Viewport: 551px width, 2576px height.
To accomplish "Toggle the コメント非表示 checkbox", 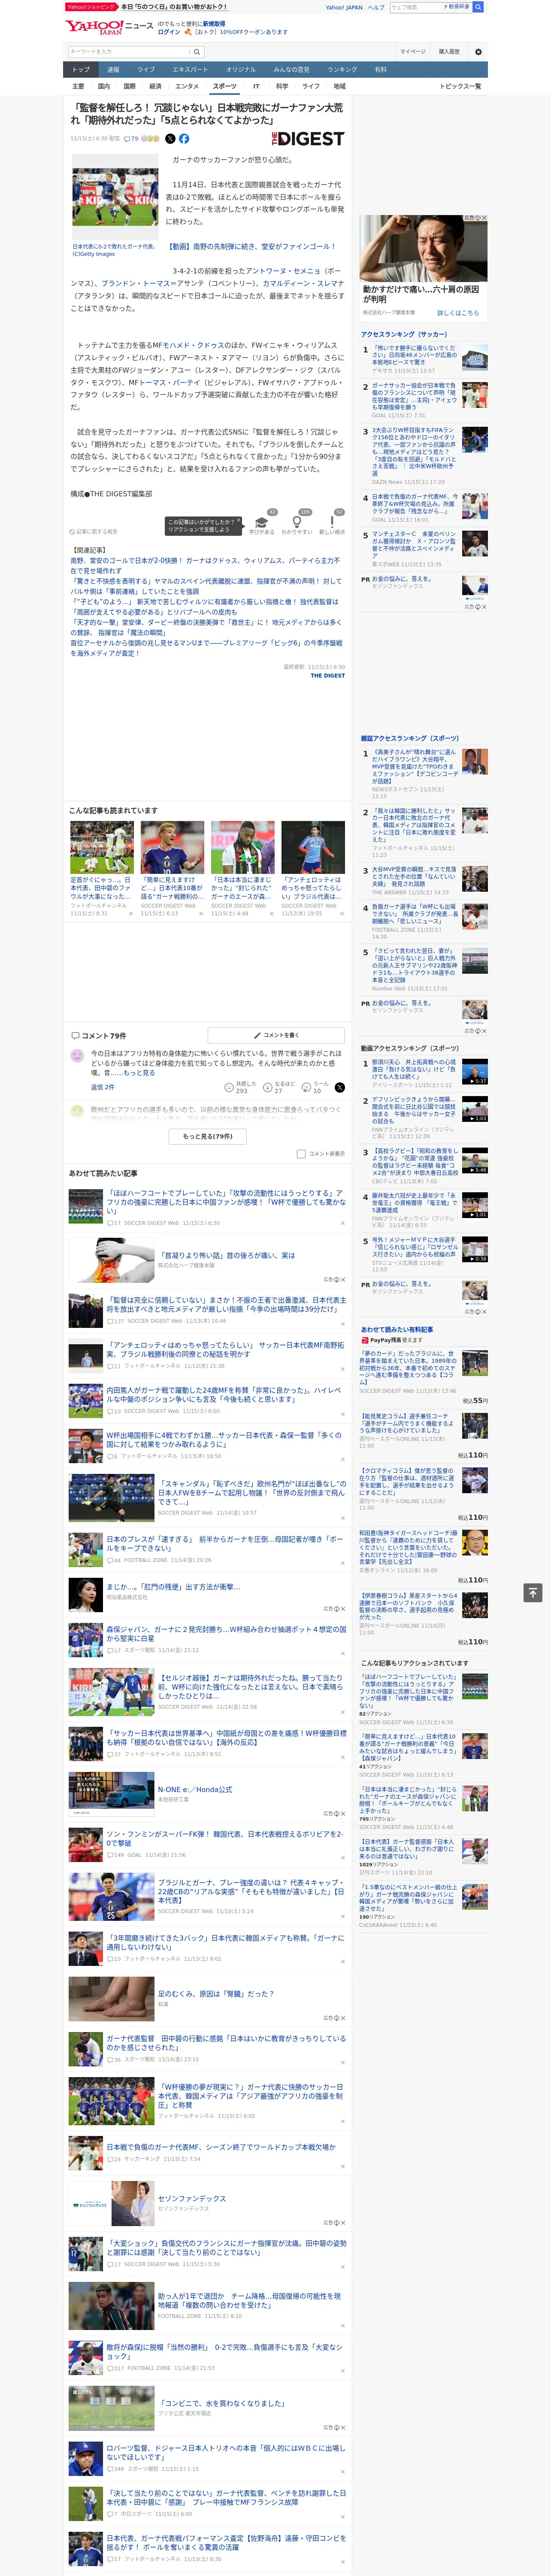I will click(301, 1153).
